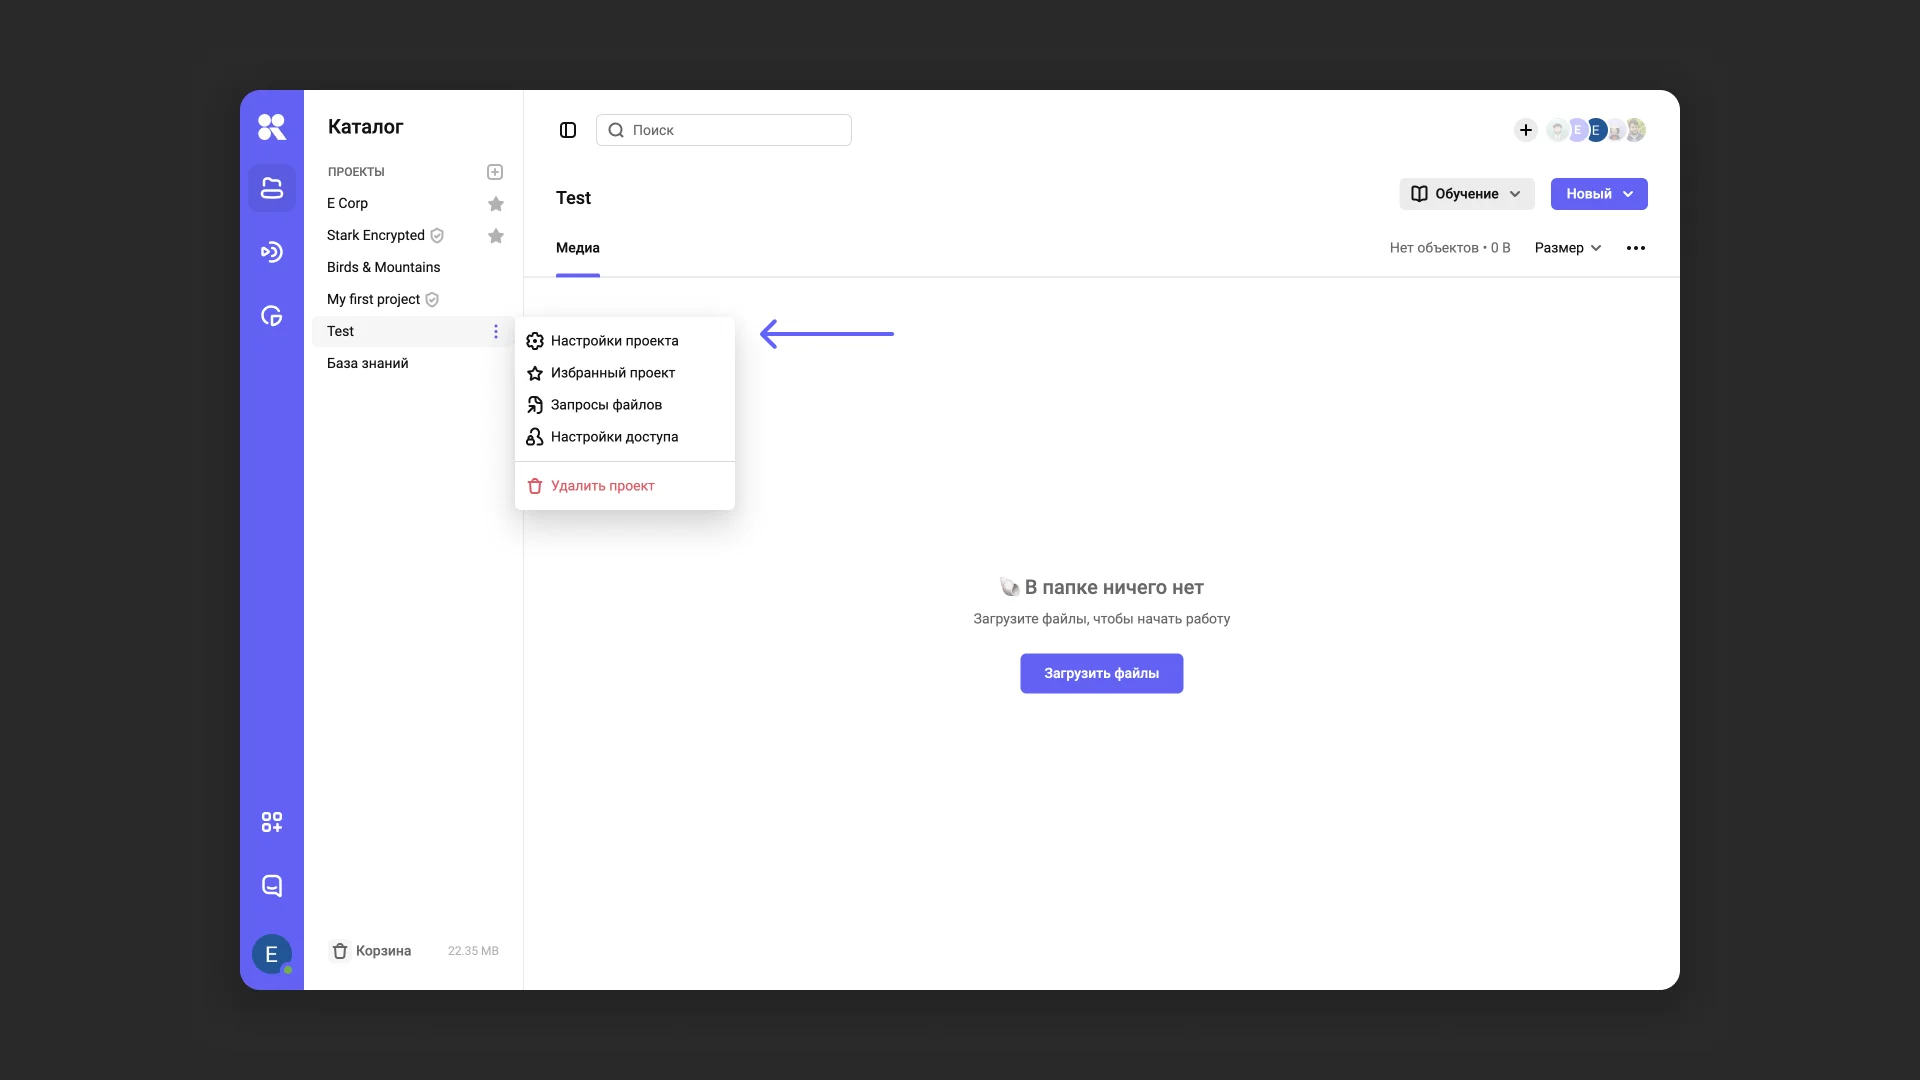Open the Новый dropdown button
1920x1080 pixels.
click(x=1598, y=194)
